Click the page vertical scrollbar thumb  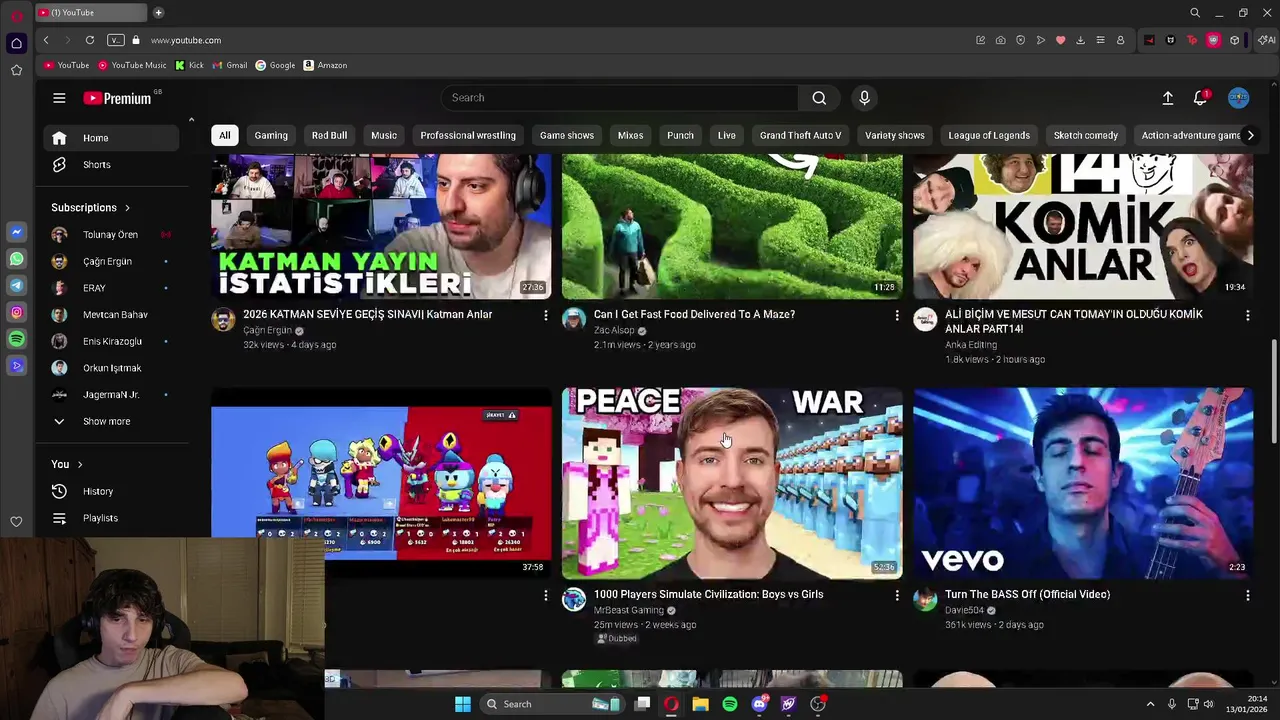click(1274, 390)
